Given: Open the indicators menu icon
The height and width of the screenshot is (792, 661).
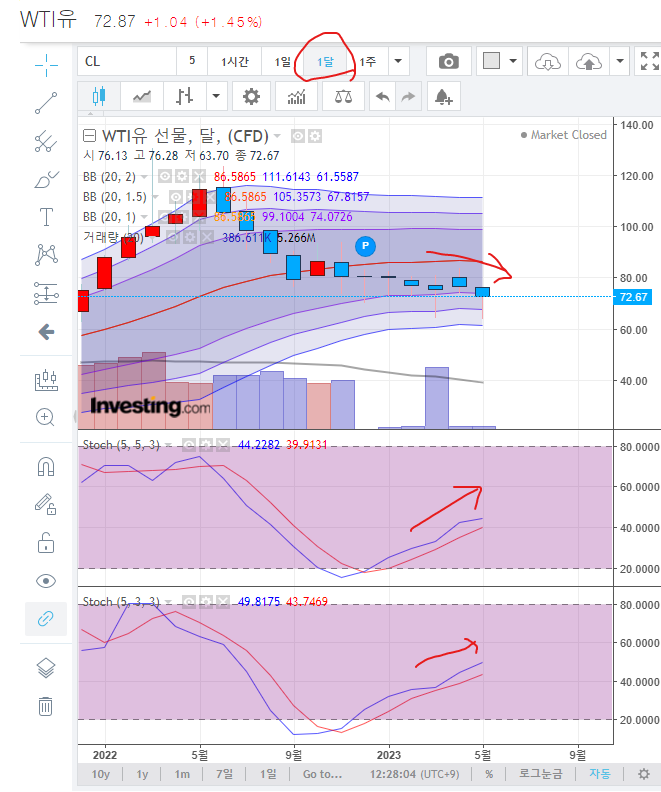Looking at the screenshot, I should [x=296, y=96].
